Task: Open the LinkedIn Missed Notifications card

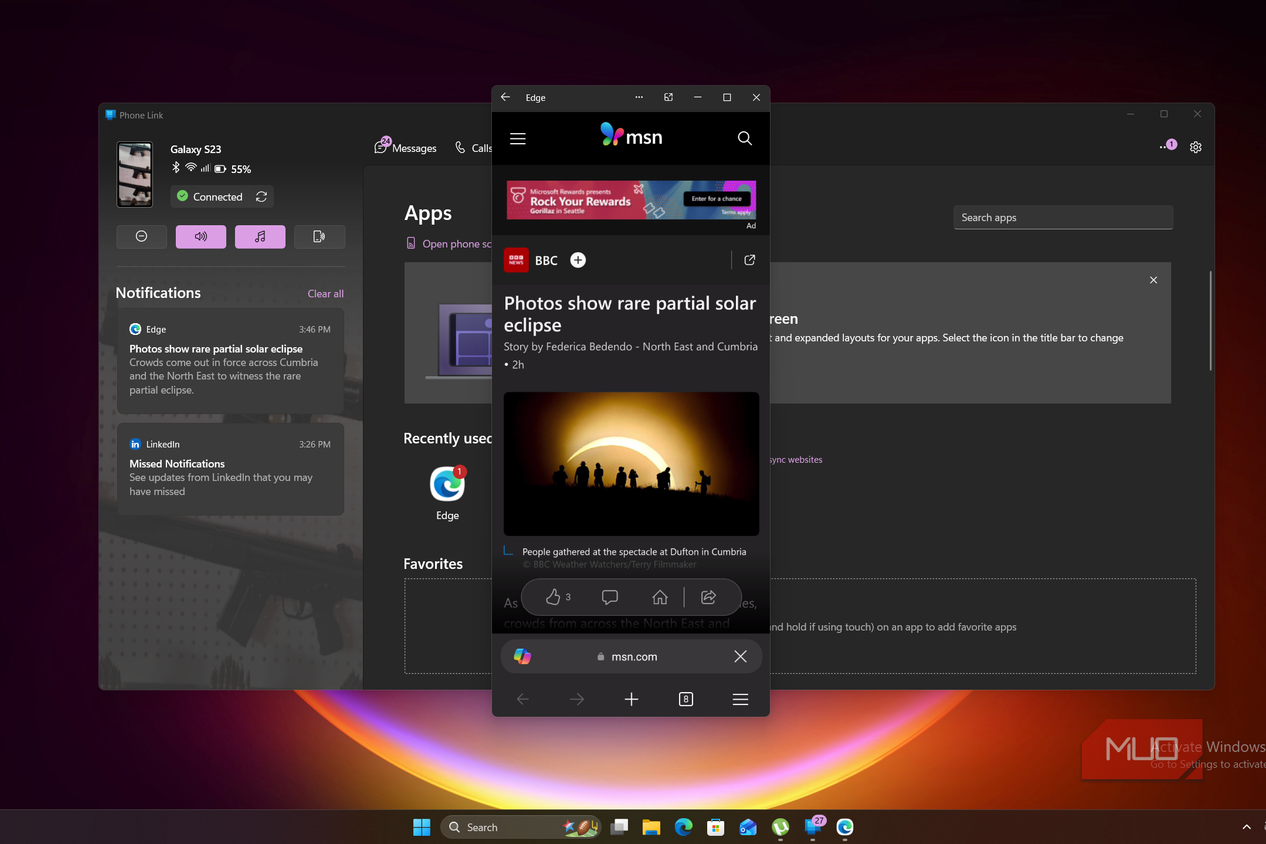Action: click(230, 468)
